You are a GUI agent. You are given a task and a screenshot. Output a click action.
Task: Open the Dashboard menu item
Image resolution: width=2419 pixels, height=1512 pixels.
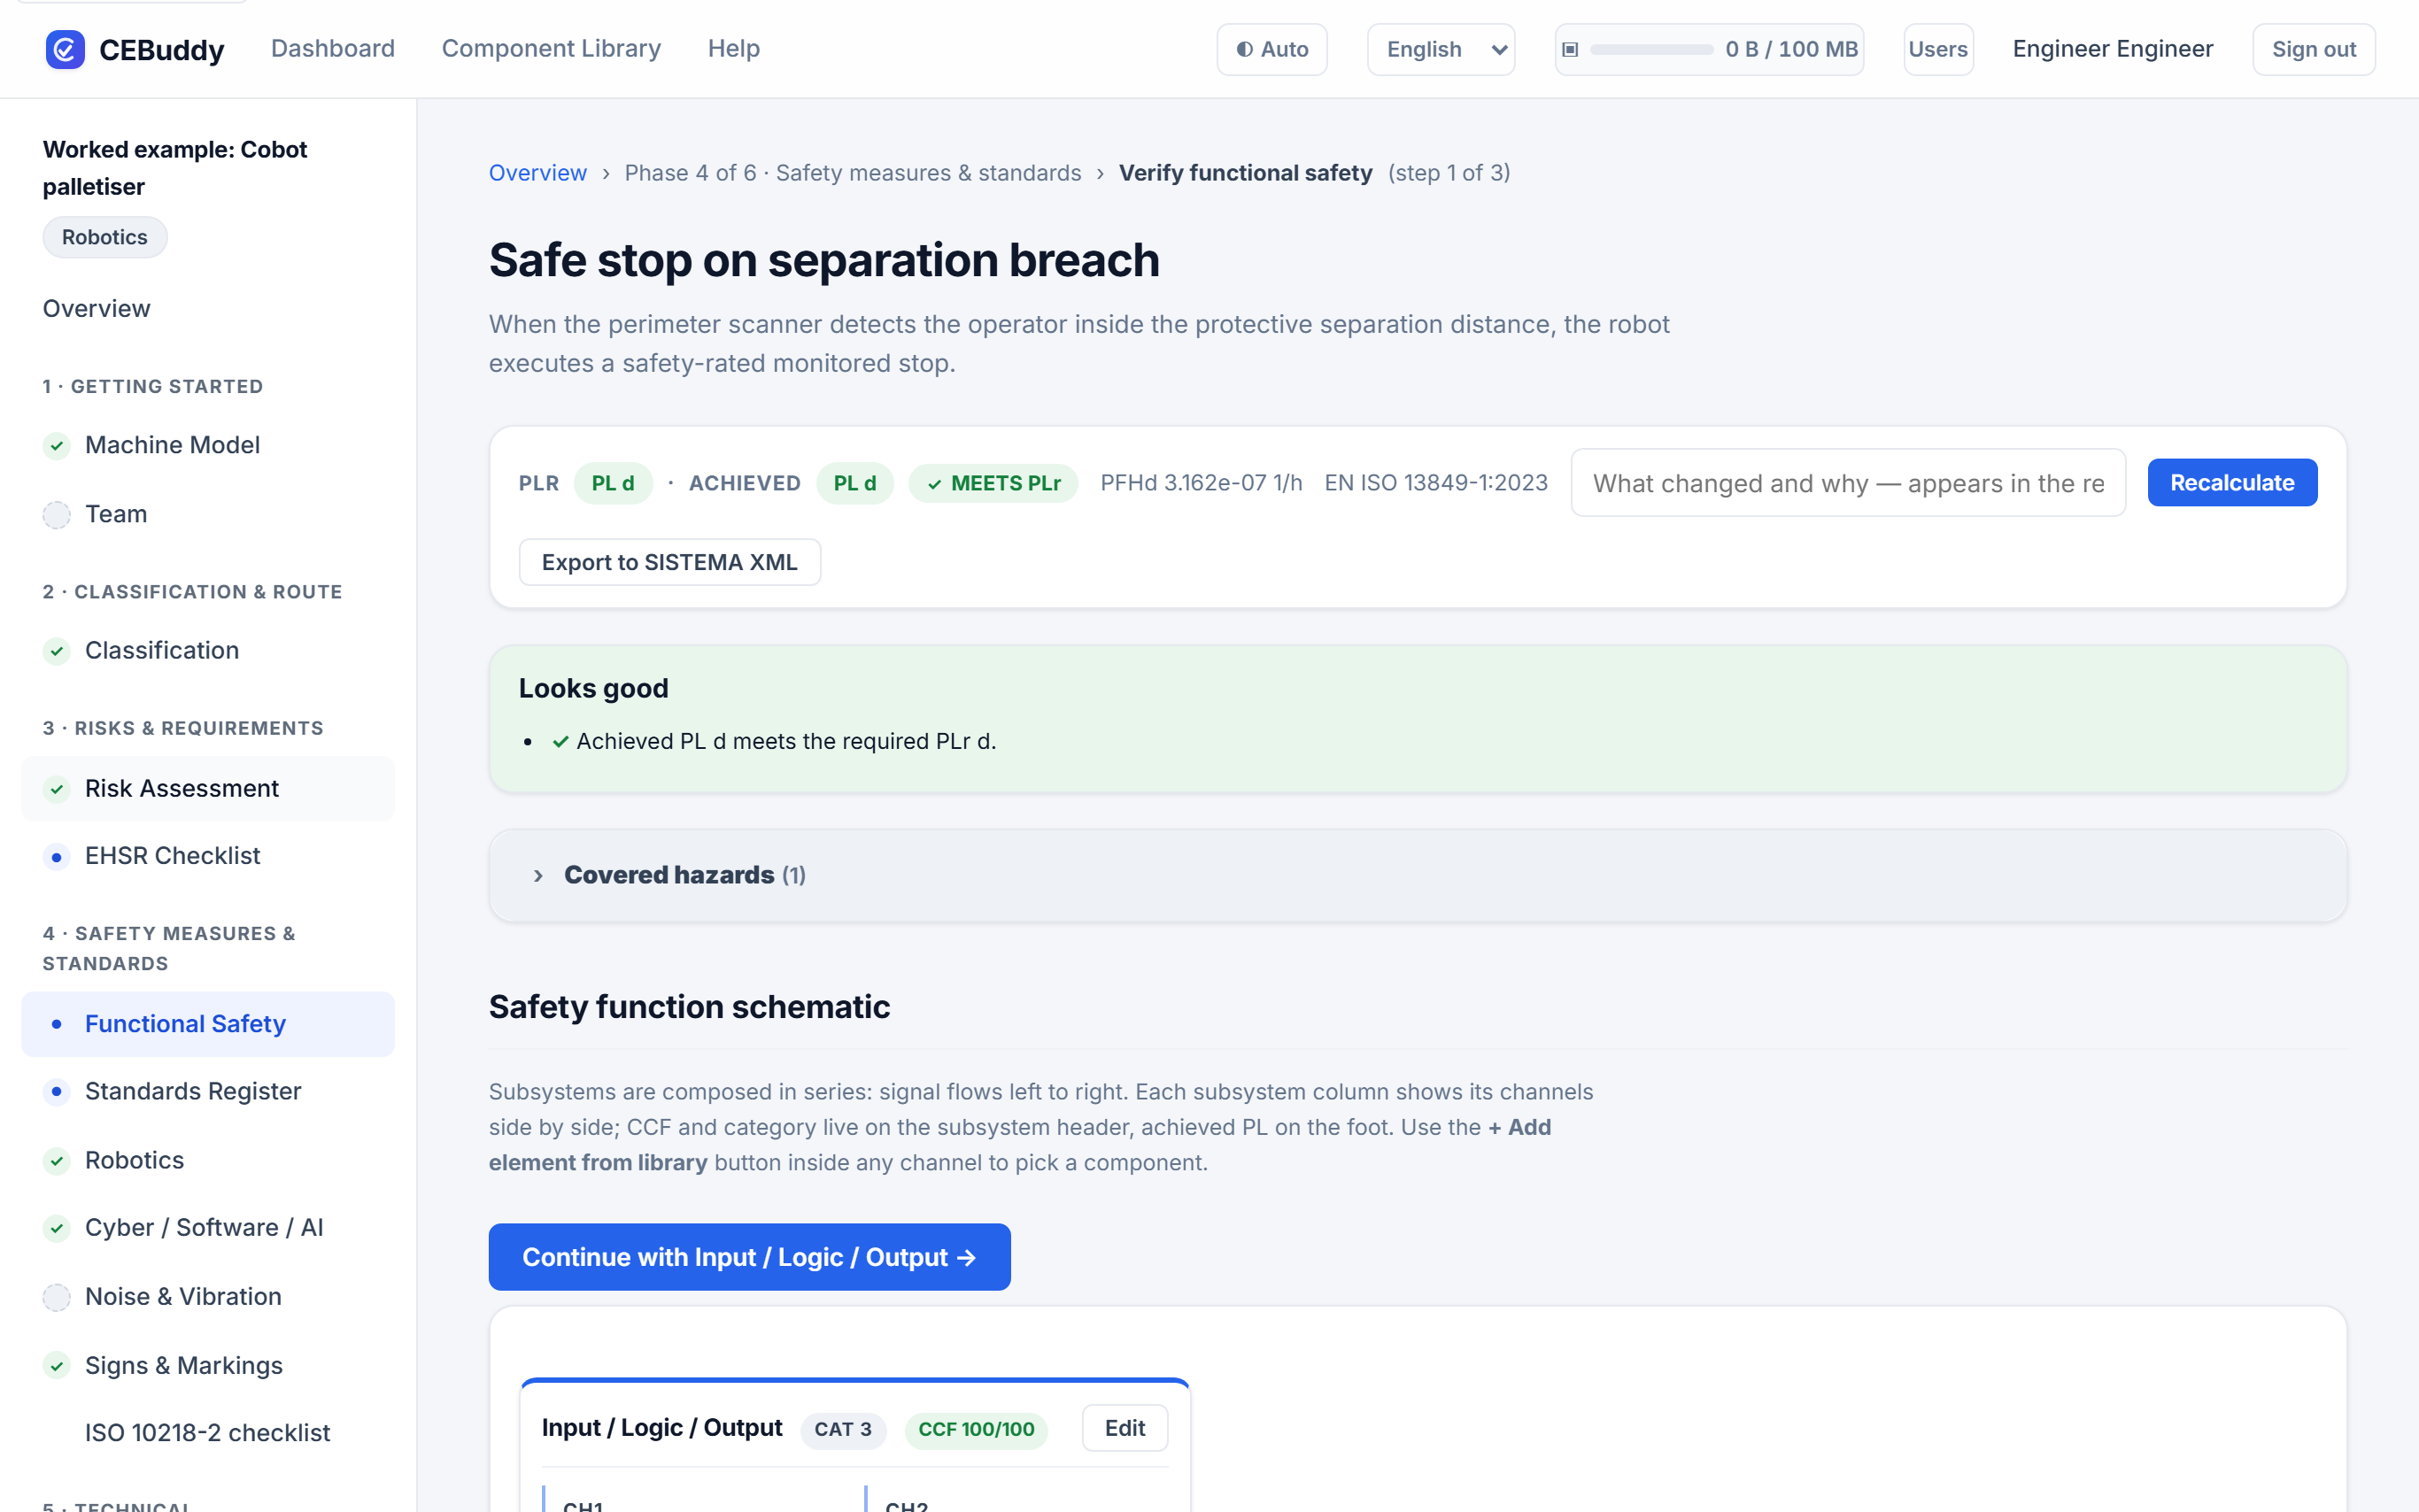(333, 48)
